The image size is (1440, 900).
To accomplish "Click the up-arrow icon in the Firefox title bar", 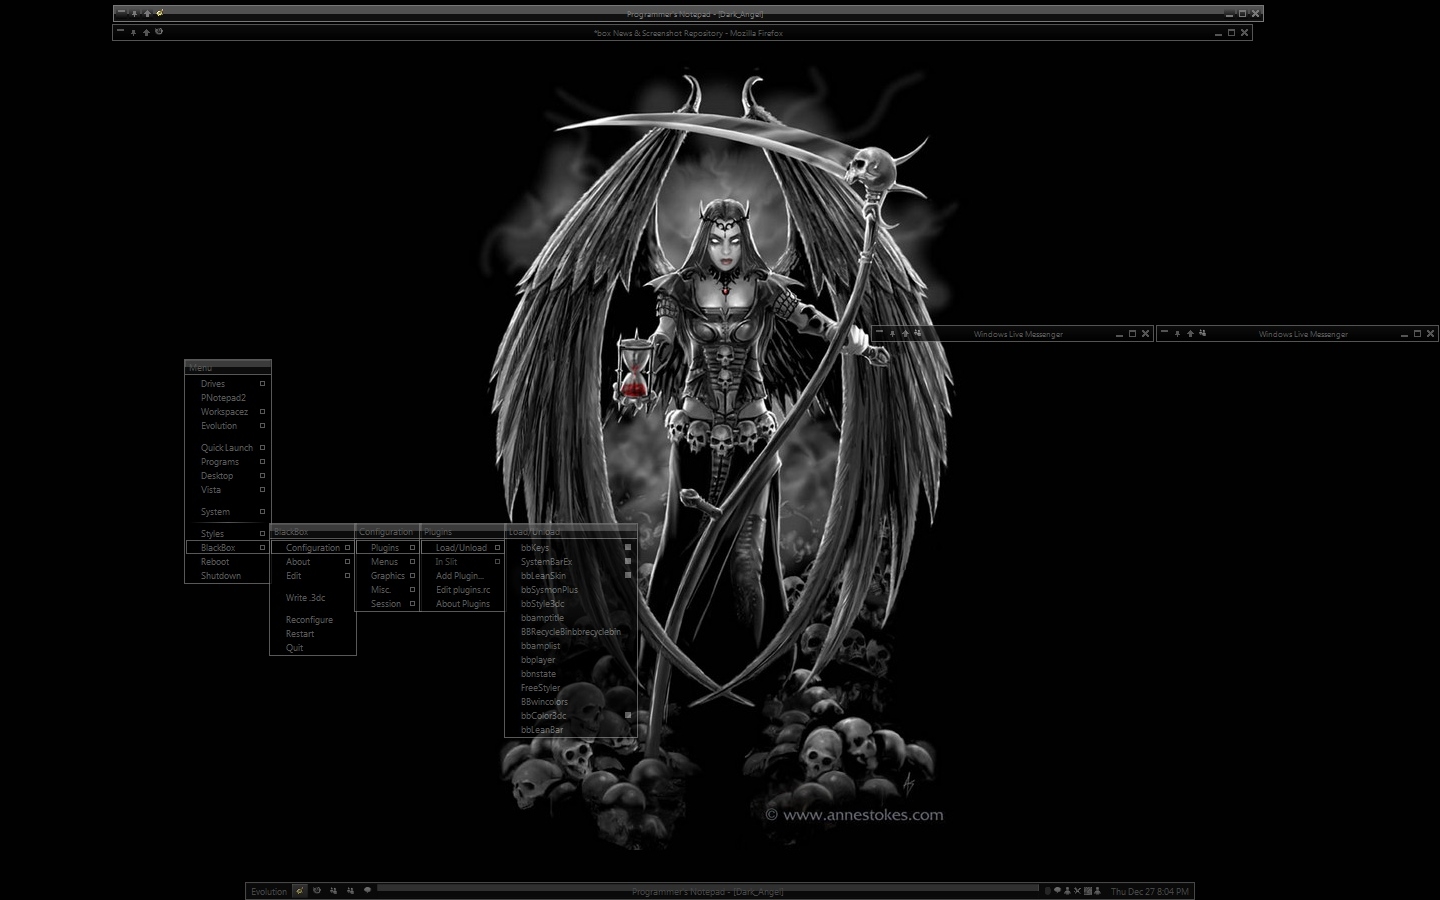I will (x=146, y=32).
